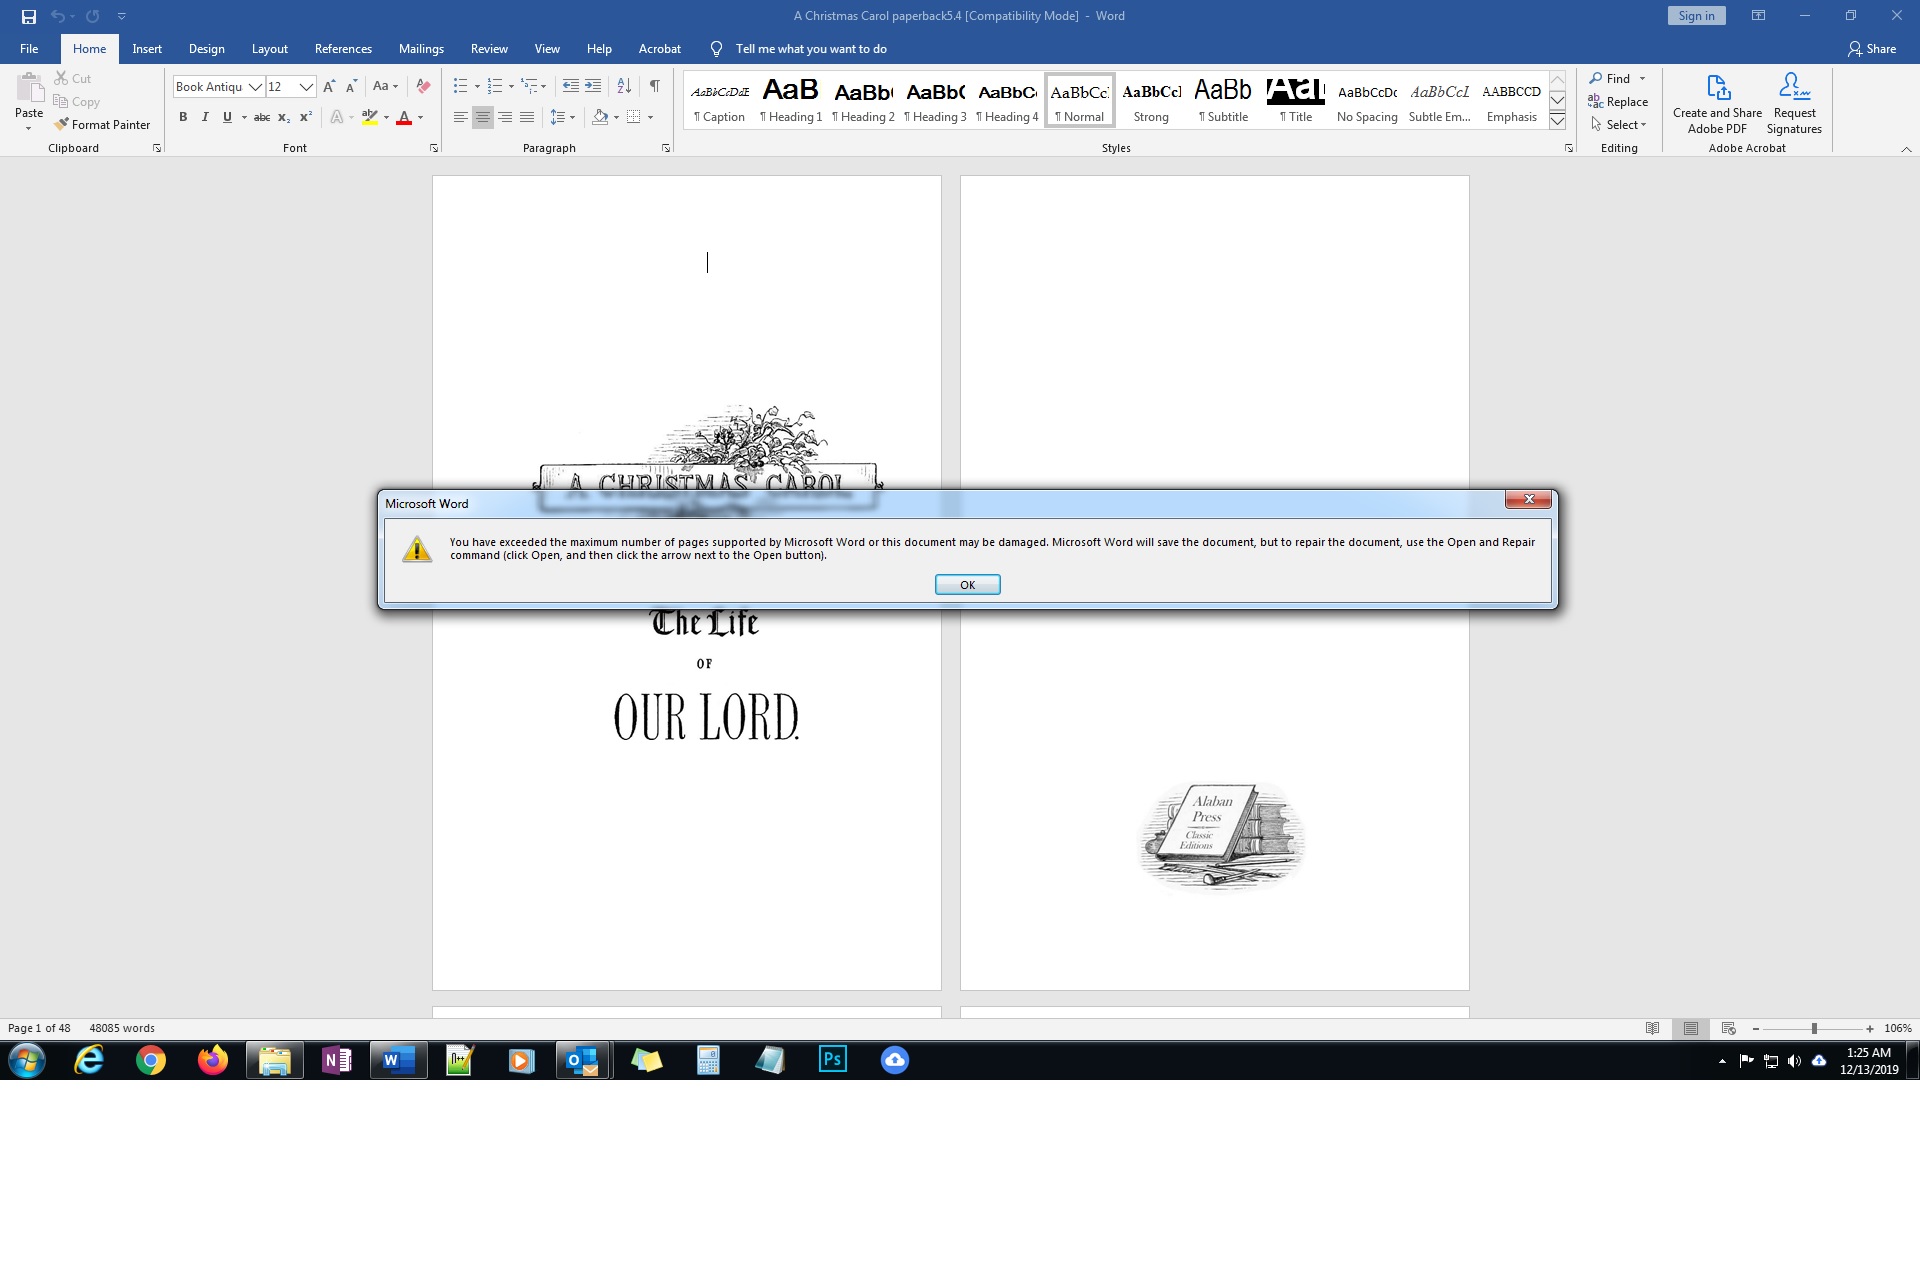Click the Increase Indent icon
The height and width of the screenshot is (1280, 1920).
pyautogui.click(x=593, y=86)
